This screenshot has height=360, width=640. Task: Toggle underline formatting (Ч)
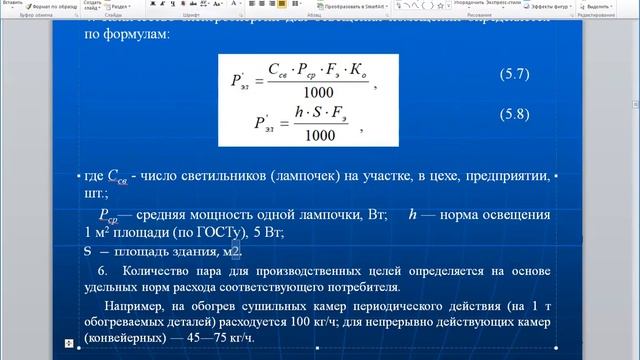[173, 4]
